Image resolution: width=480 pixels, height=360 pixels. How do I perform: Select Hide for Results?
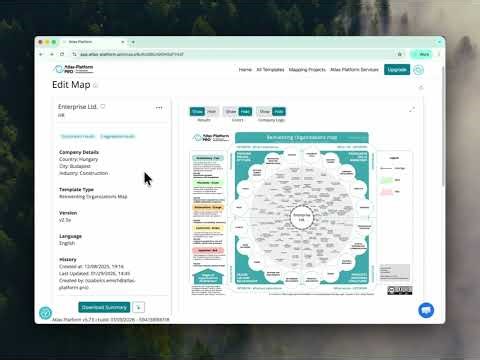click(212, 112)
